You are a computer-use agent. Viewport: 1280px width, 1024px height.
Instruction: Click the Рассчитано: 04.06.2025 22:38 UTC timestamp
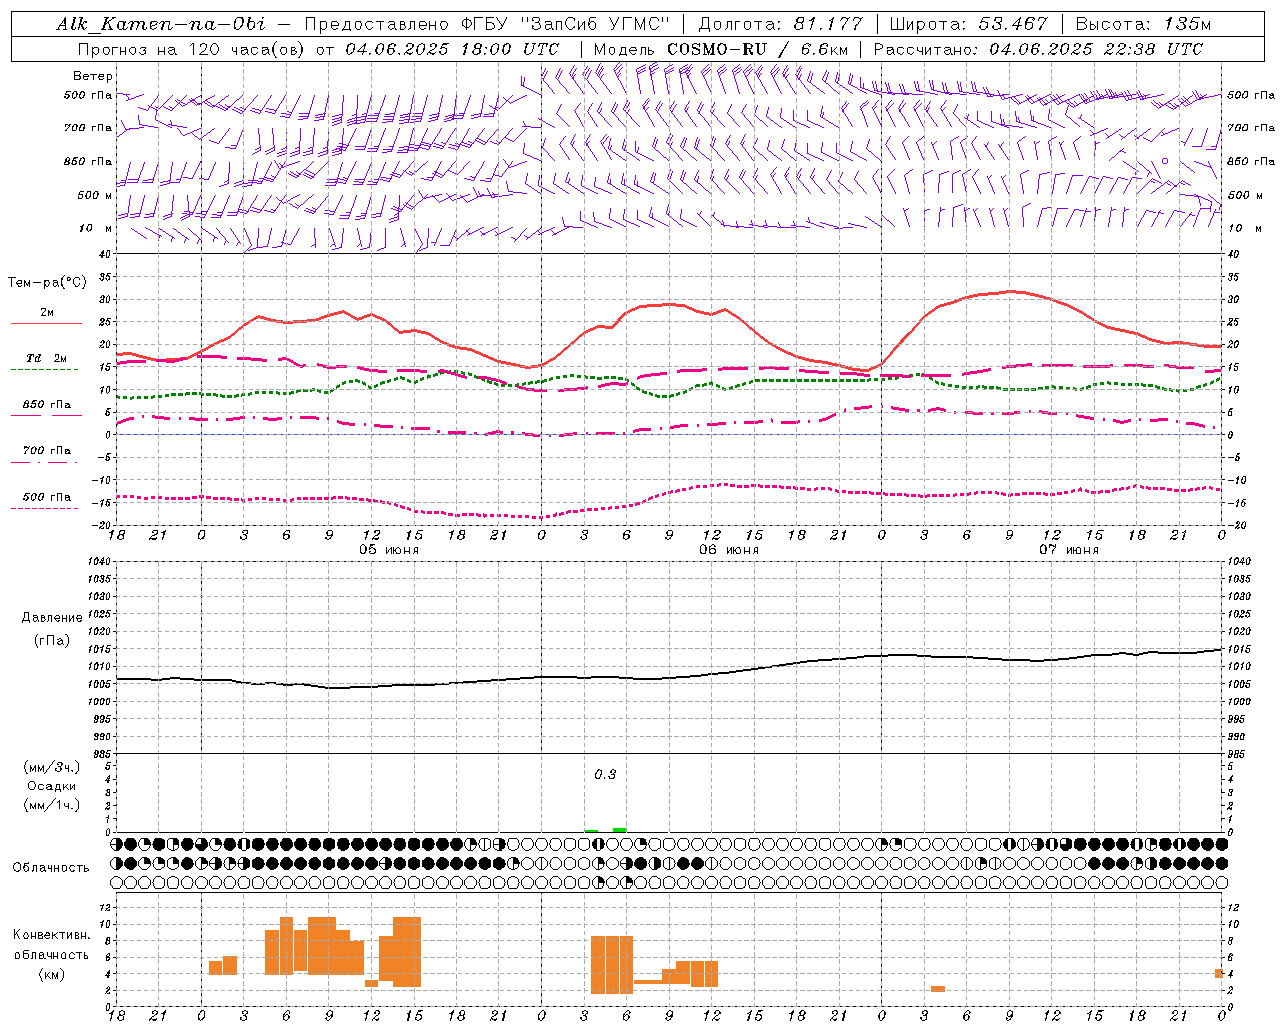click(x=1038, y=48)
